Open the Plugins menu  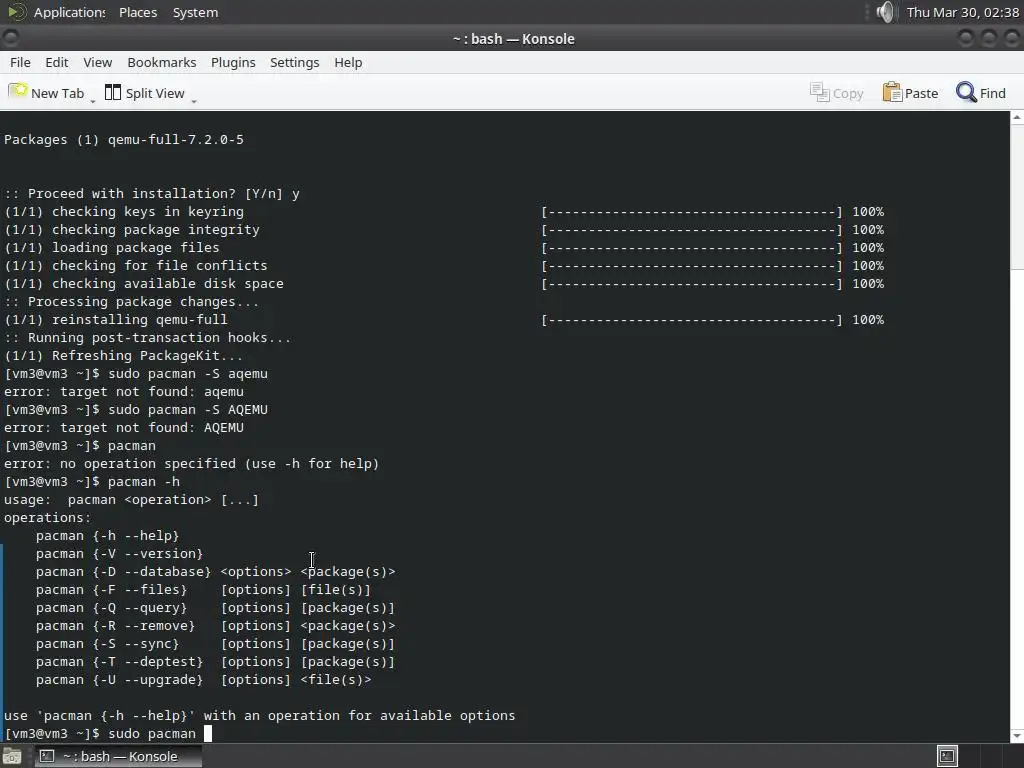[233, 62]
